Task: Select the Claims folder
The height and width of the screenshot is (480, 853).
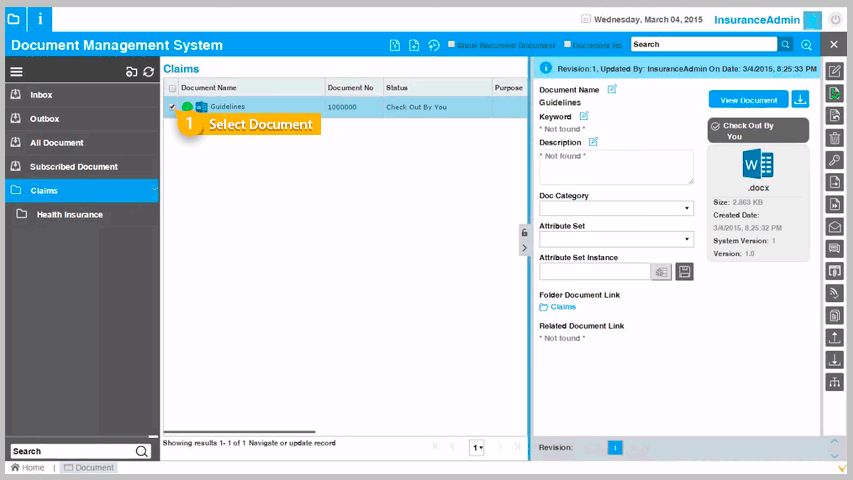Action: click(82, 190)
